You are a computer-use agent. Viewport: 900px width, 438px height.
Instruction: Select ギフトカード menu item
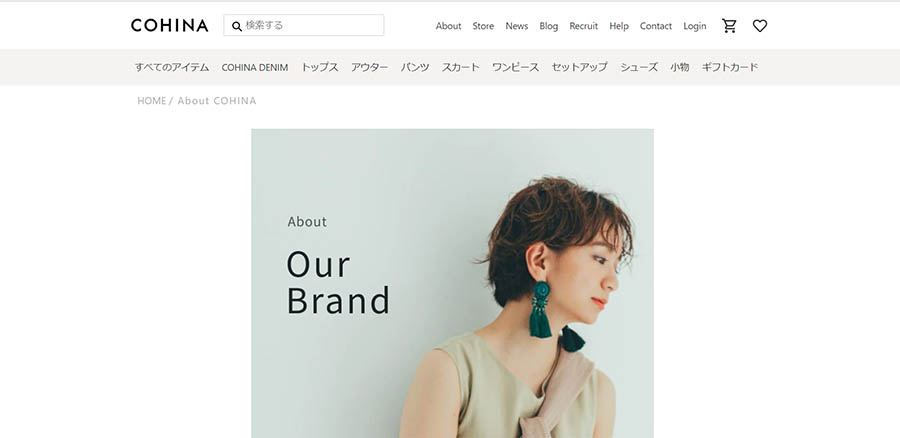pyautogui.click(x=730, y=67)
